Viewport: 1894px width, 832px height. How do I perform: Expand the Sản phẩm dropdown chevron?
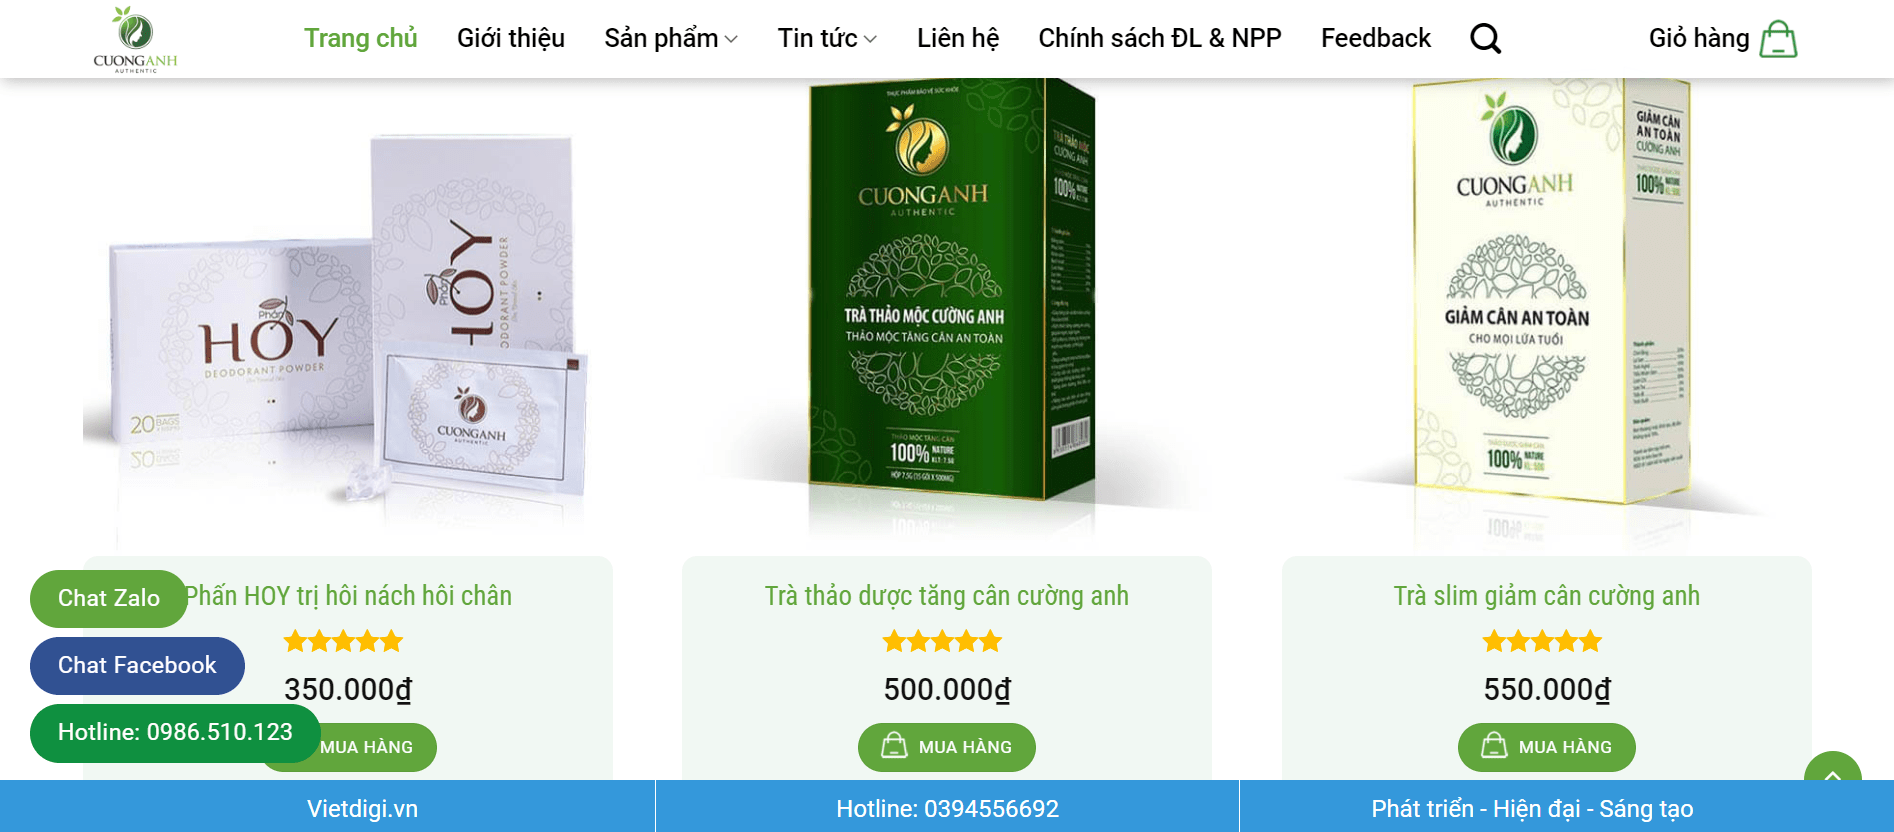(731, 39)
